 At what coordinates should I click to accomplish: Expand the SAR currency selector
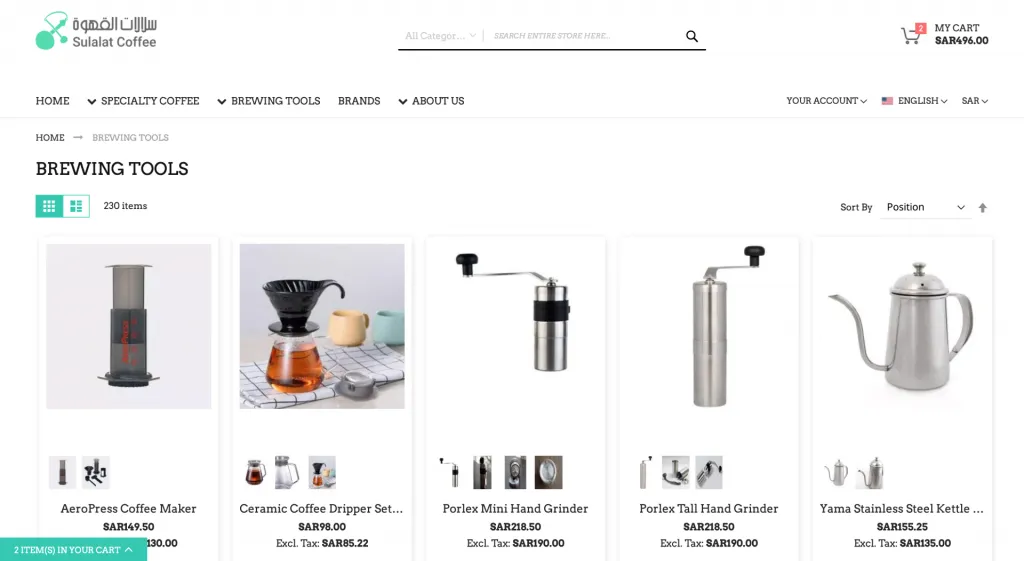pos(974,101)
